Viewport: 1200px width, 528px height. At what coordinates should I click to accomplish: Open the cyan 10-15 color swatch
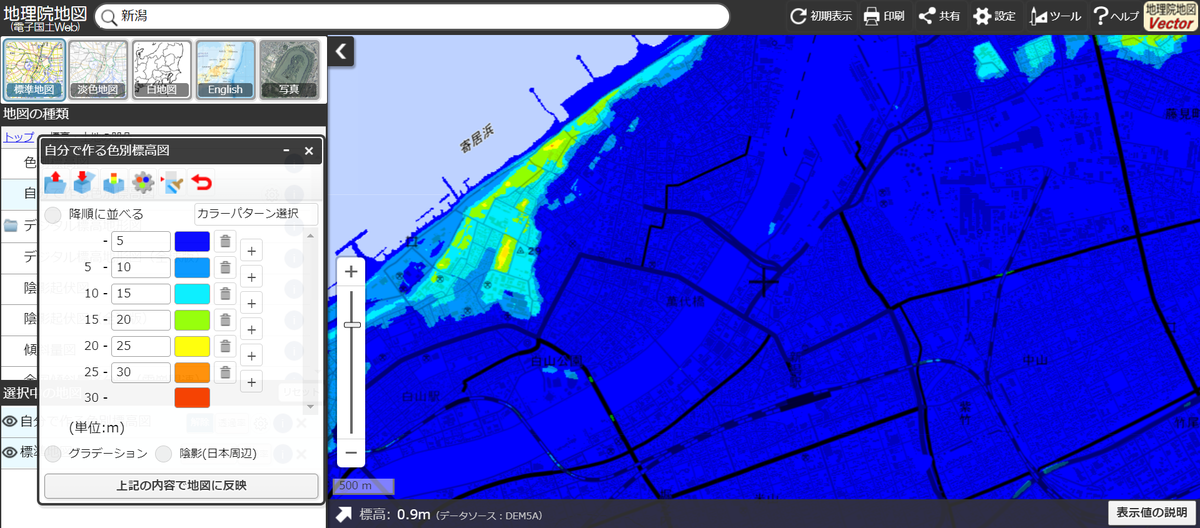(192, 294)
